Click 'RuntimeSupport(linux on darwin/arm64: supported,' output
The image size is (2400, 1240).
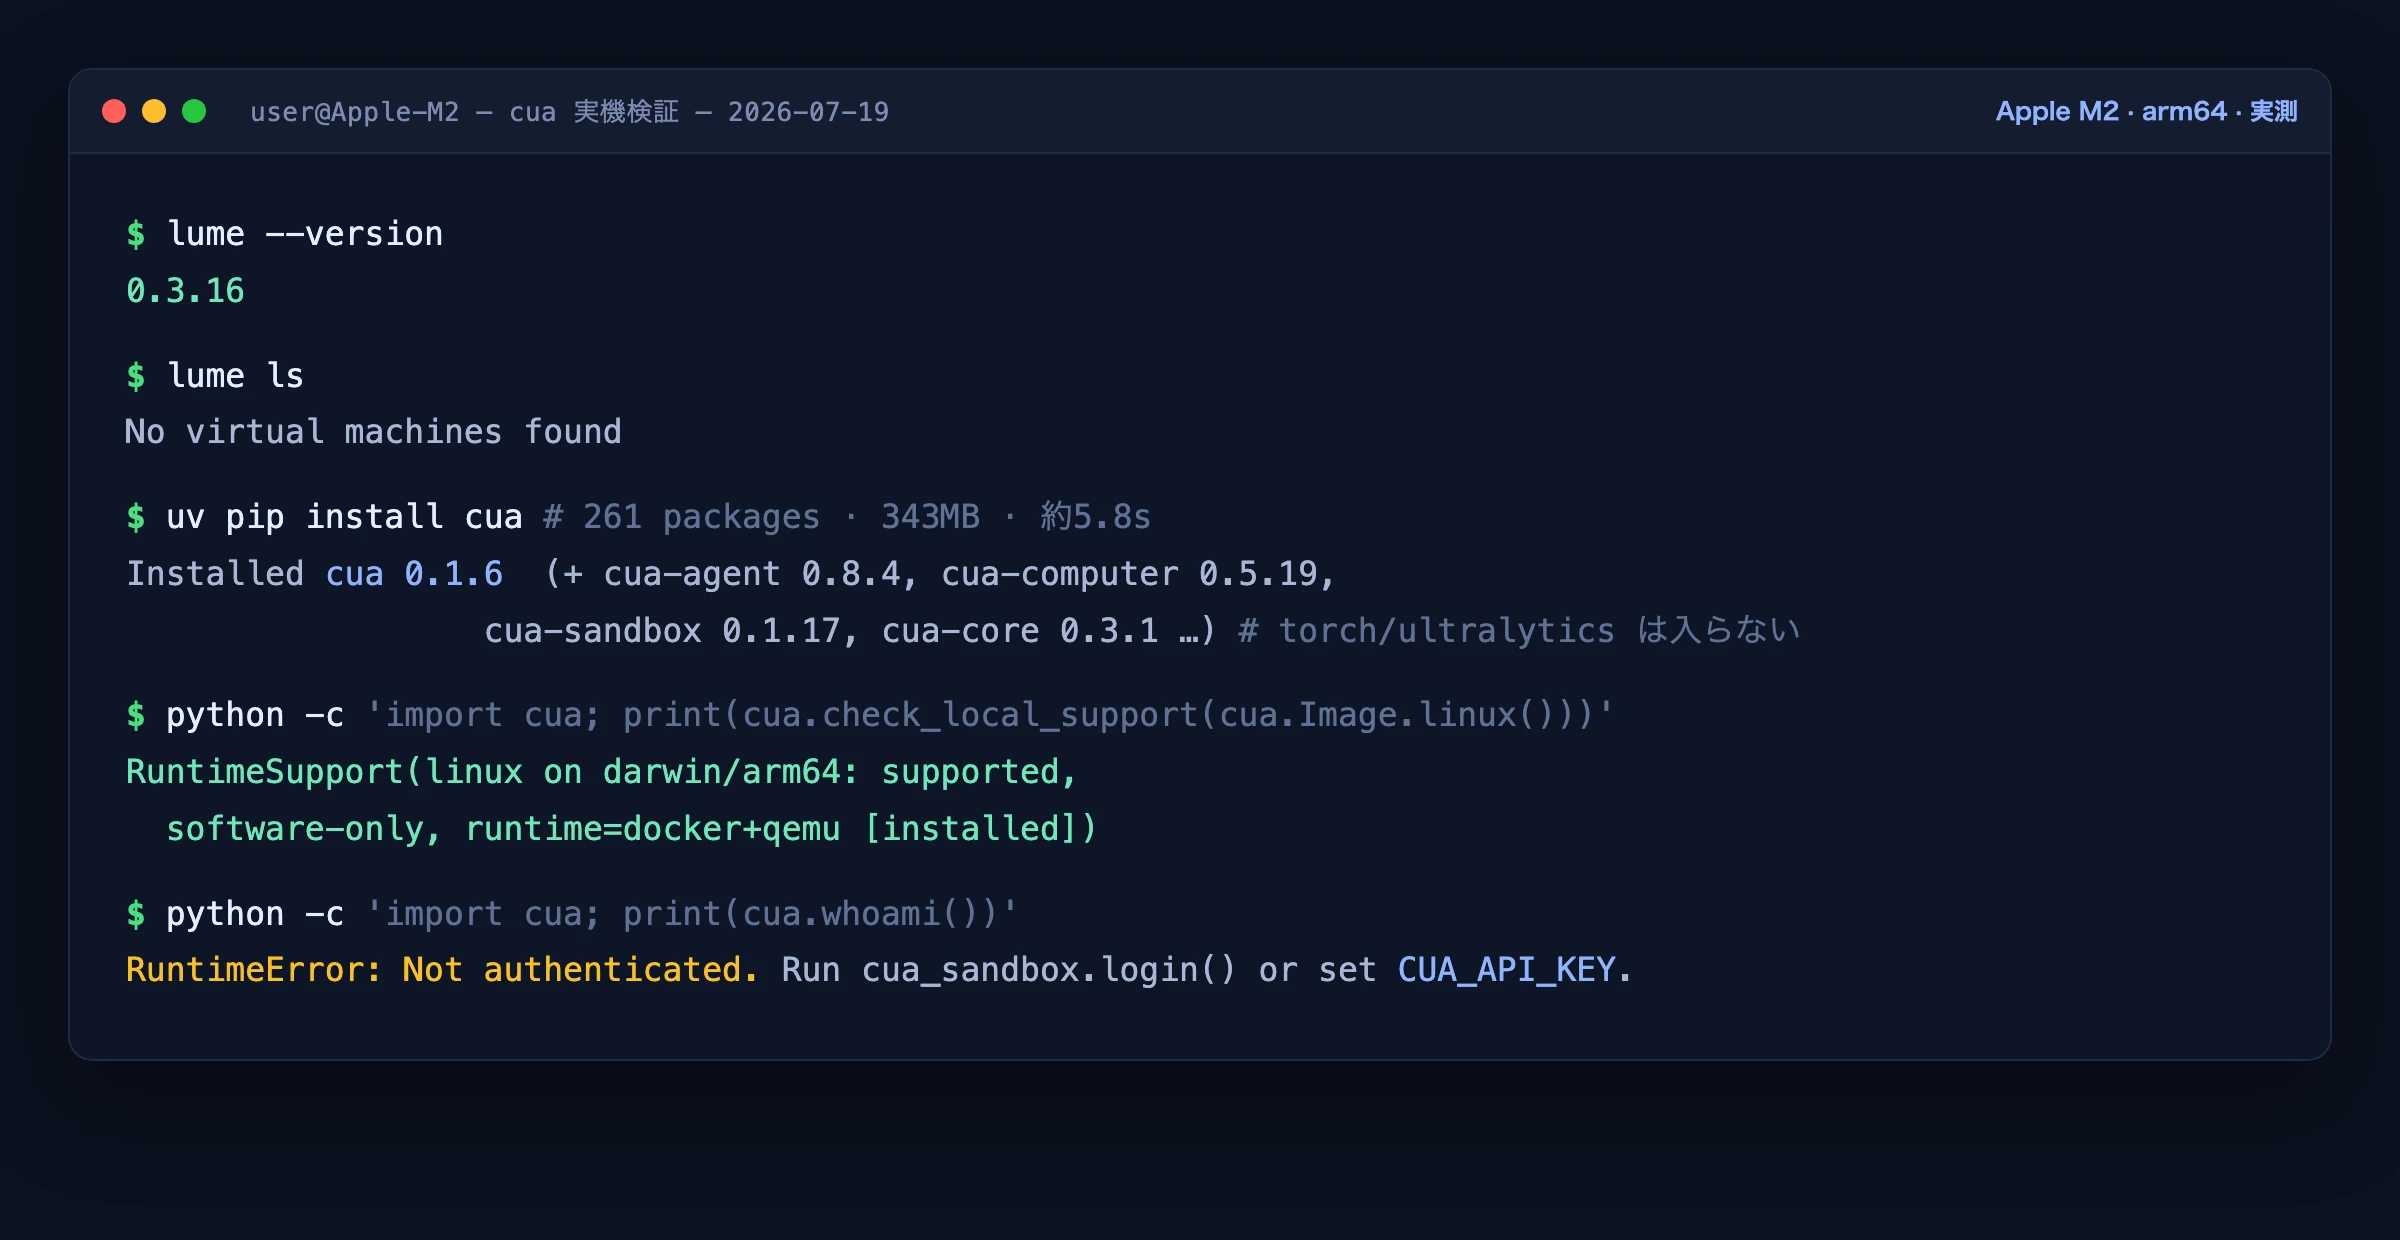click(x=601, y=772)
